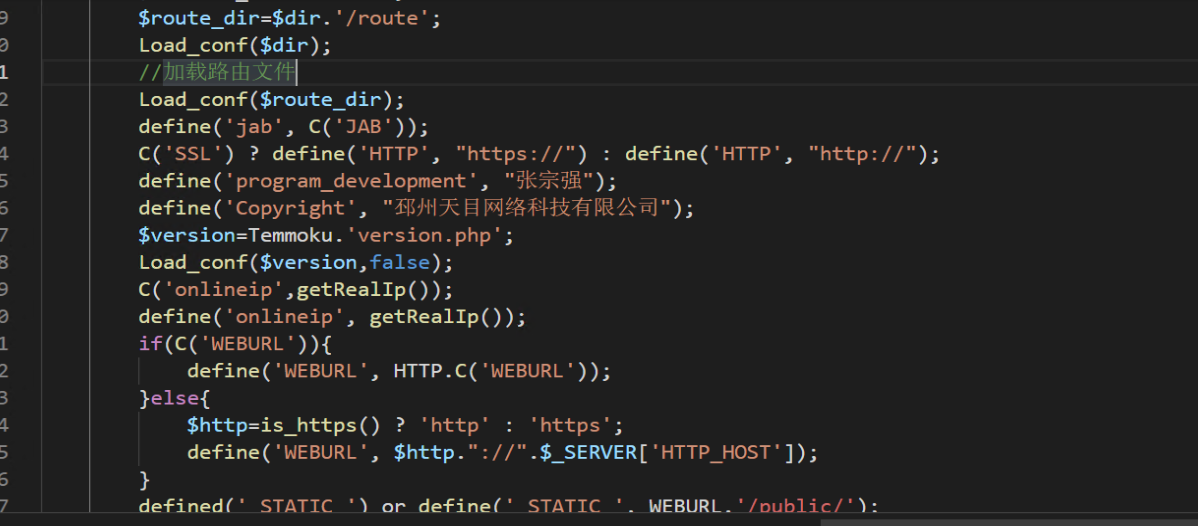Screen dimensions: 1198x526
Task: Click the C('JAB') call
Action: pyautogui.click(x=357, y=127)
